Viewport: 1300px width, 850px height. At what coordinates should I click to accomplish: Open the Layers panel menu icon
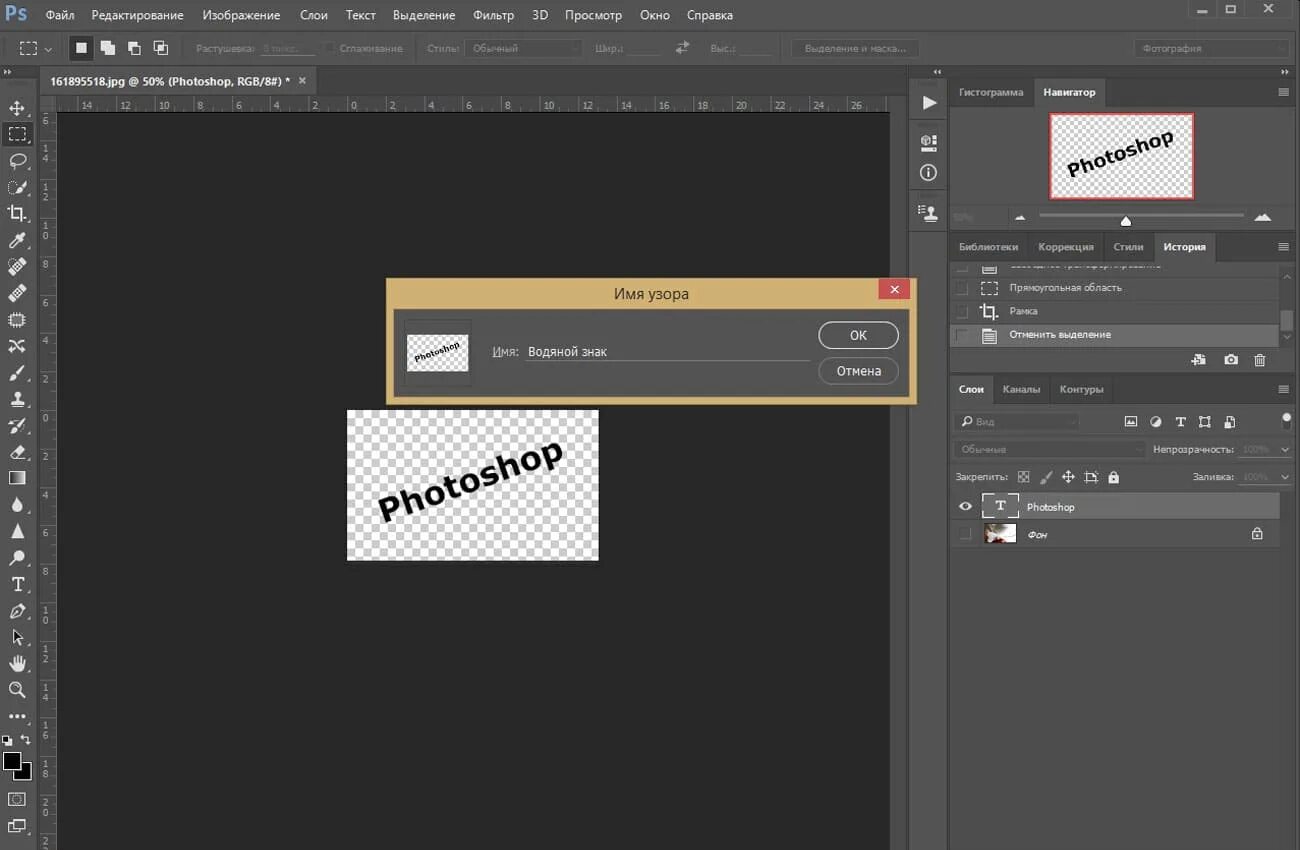pyautogui.click(x=1283, y=389)
